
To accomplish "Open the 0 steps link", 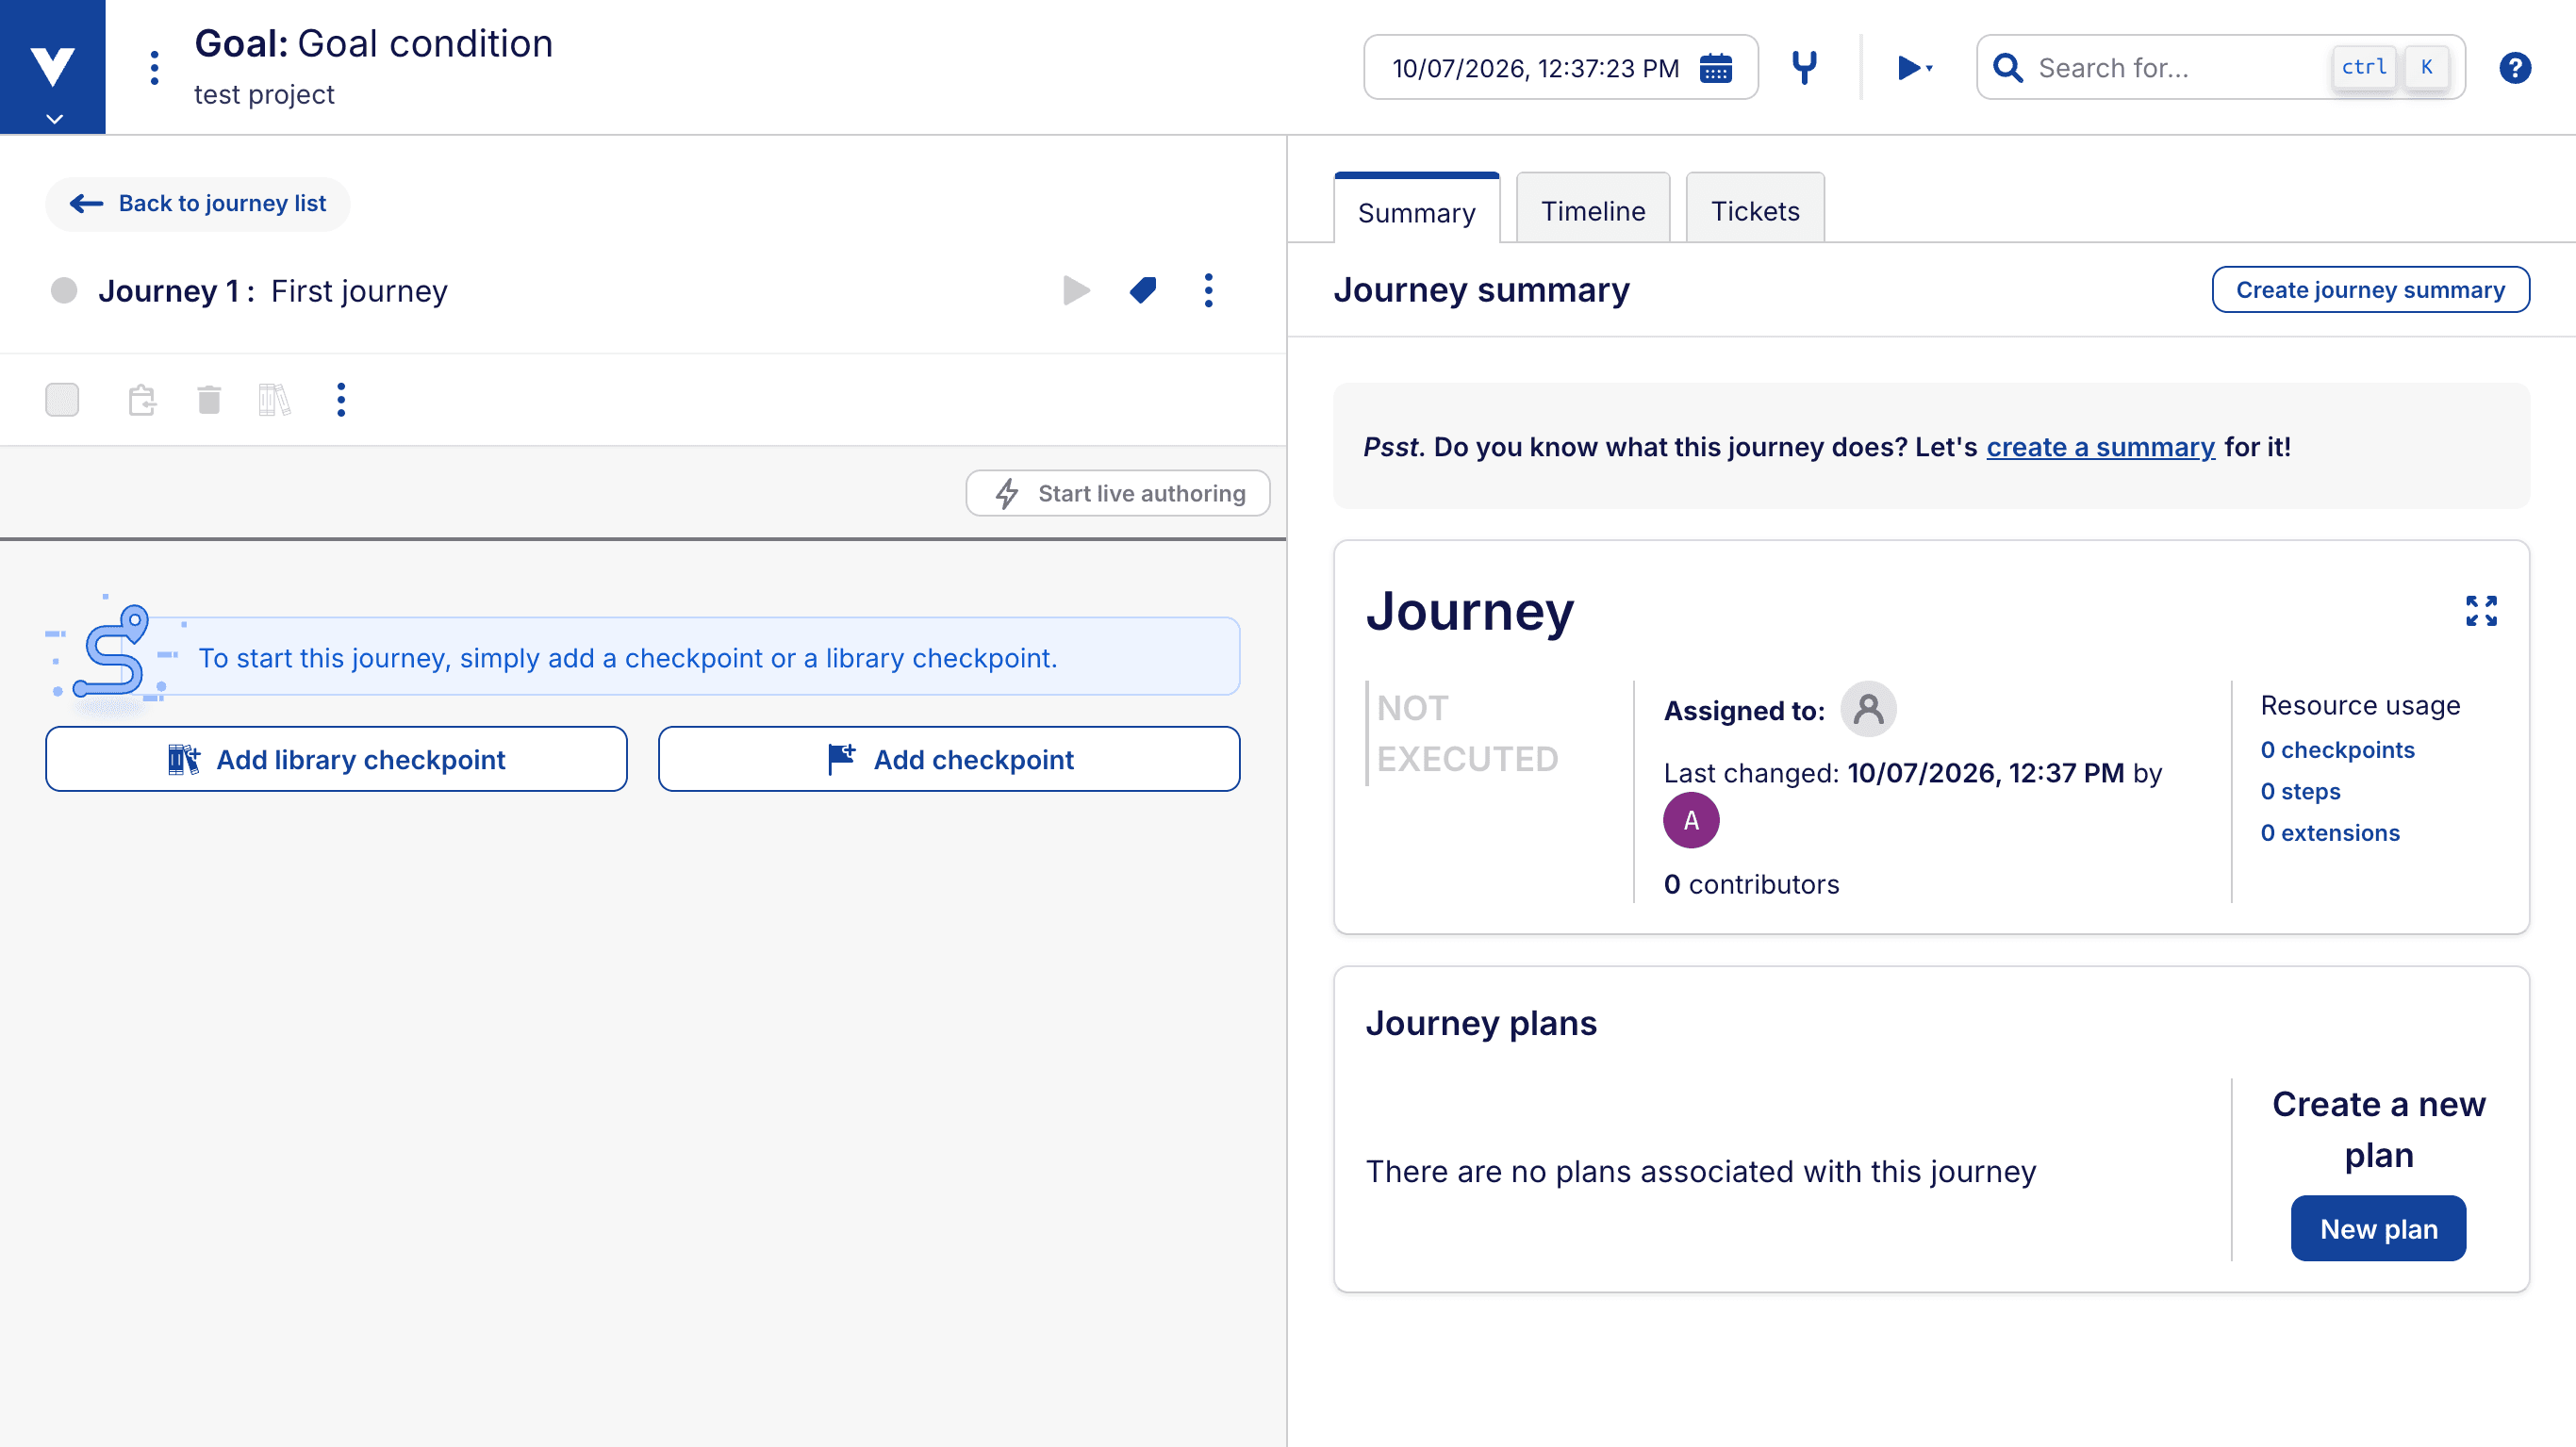I will tap(2300, 792).
